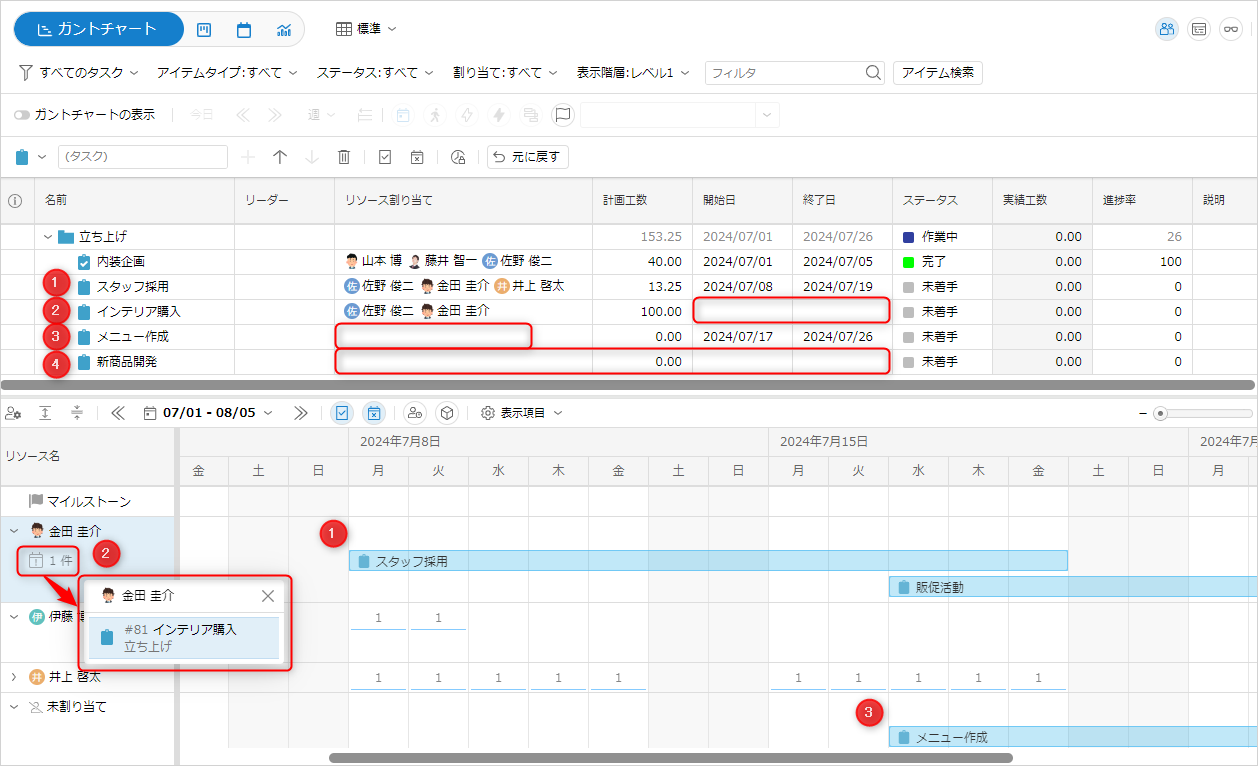Click the trash delete icon
This screenshot has width=1258, height=766.
click(344, 157)
